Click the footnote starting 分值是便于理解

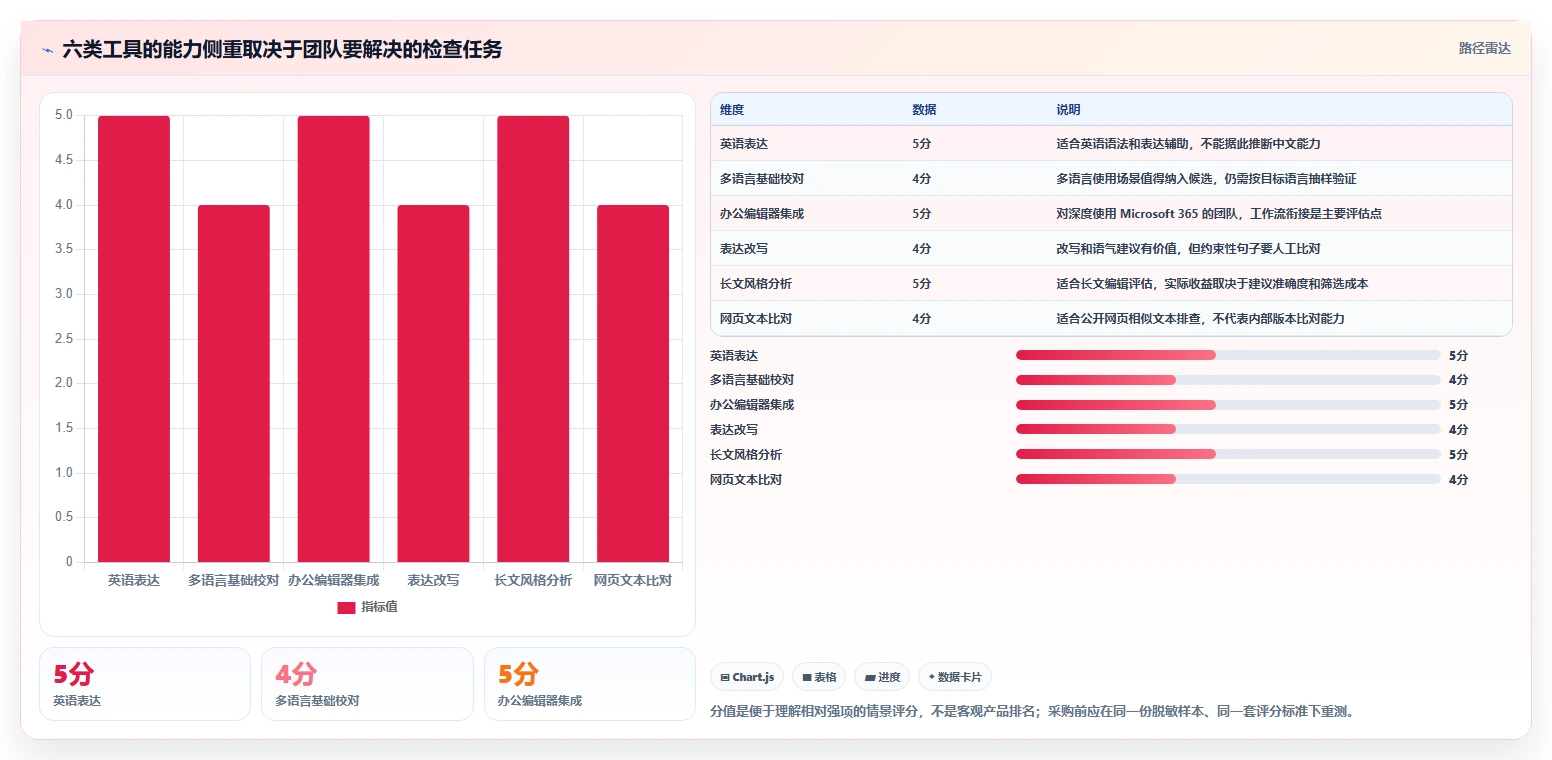coord(1032,712)
